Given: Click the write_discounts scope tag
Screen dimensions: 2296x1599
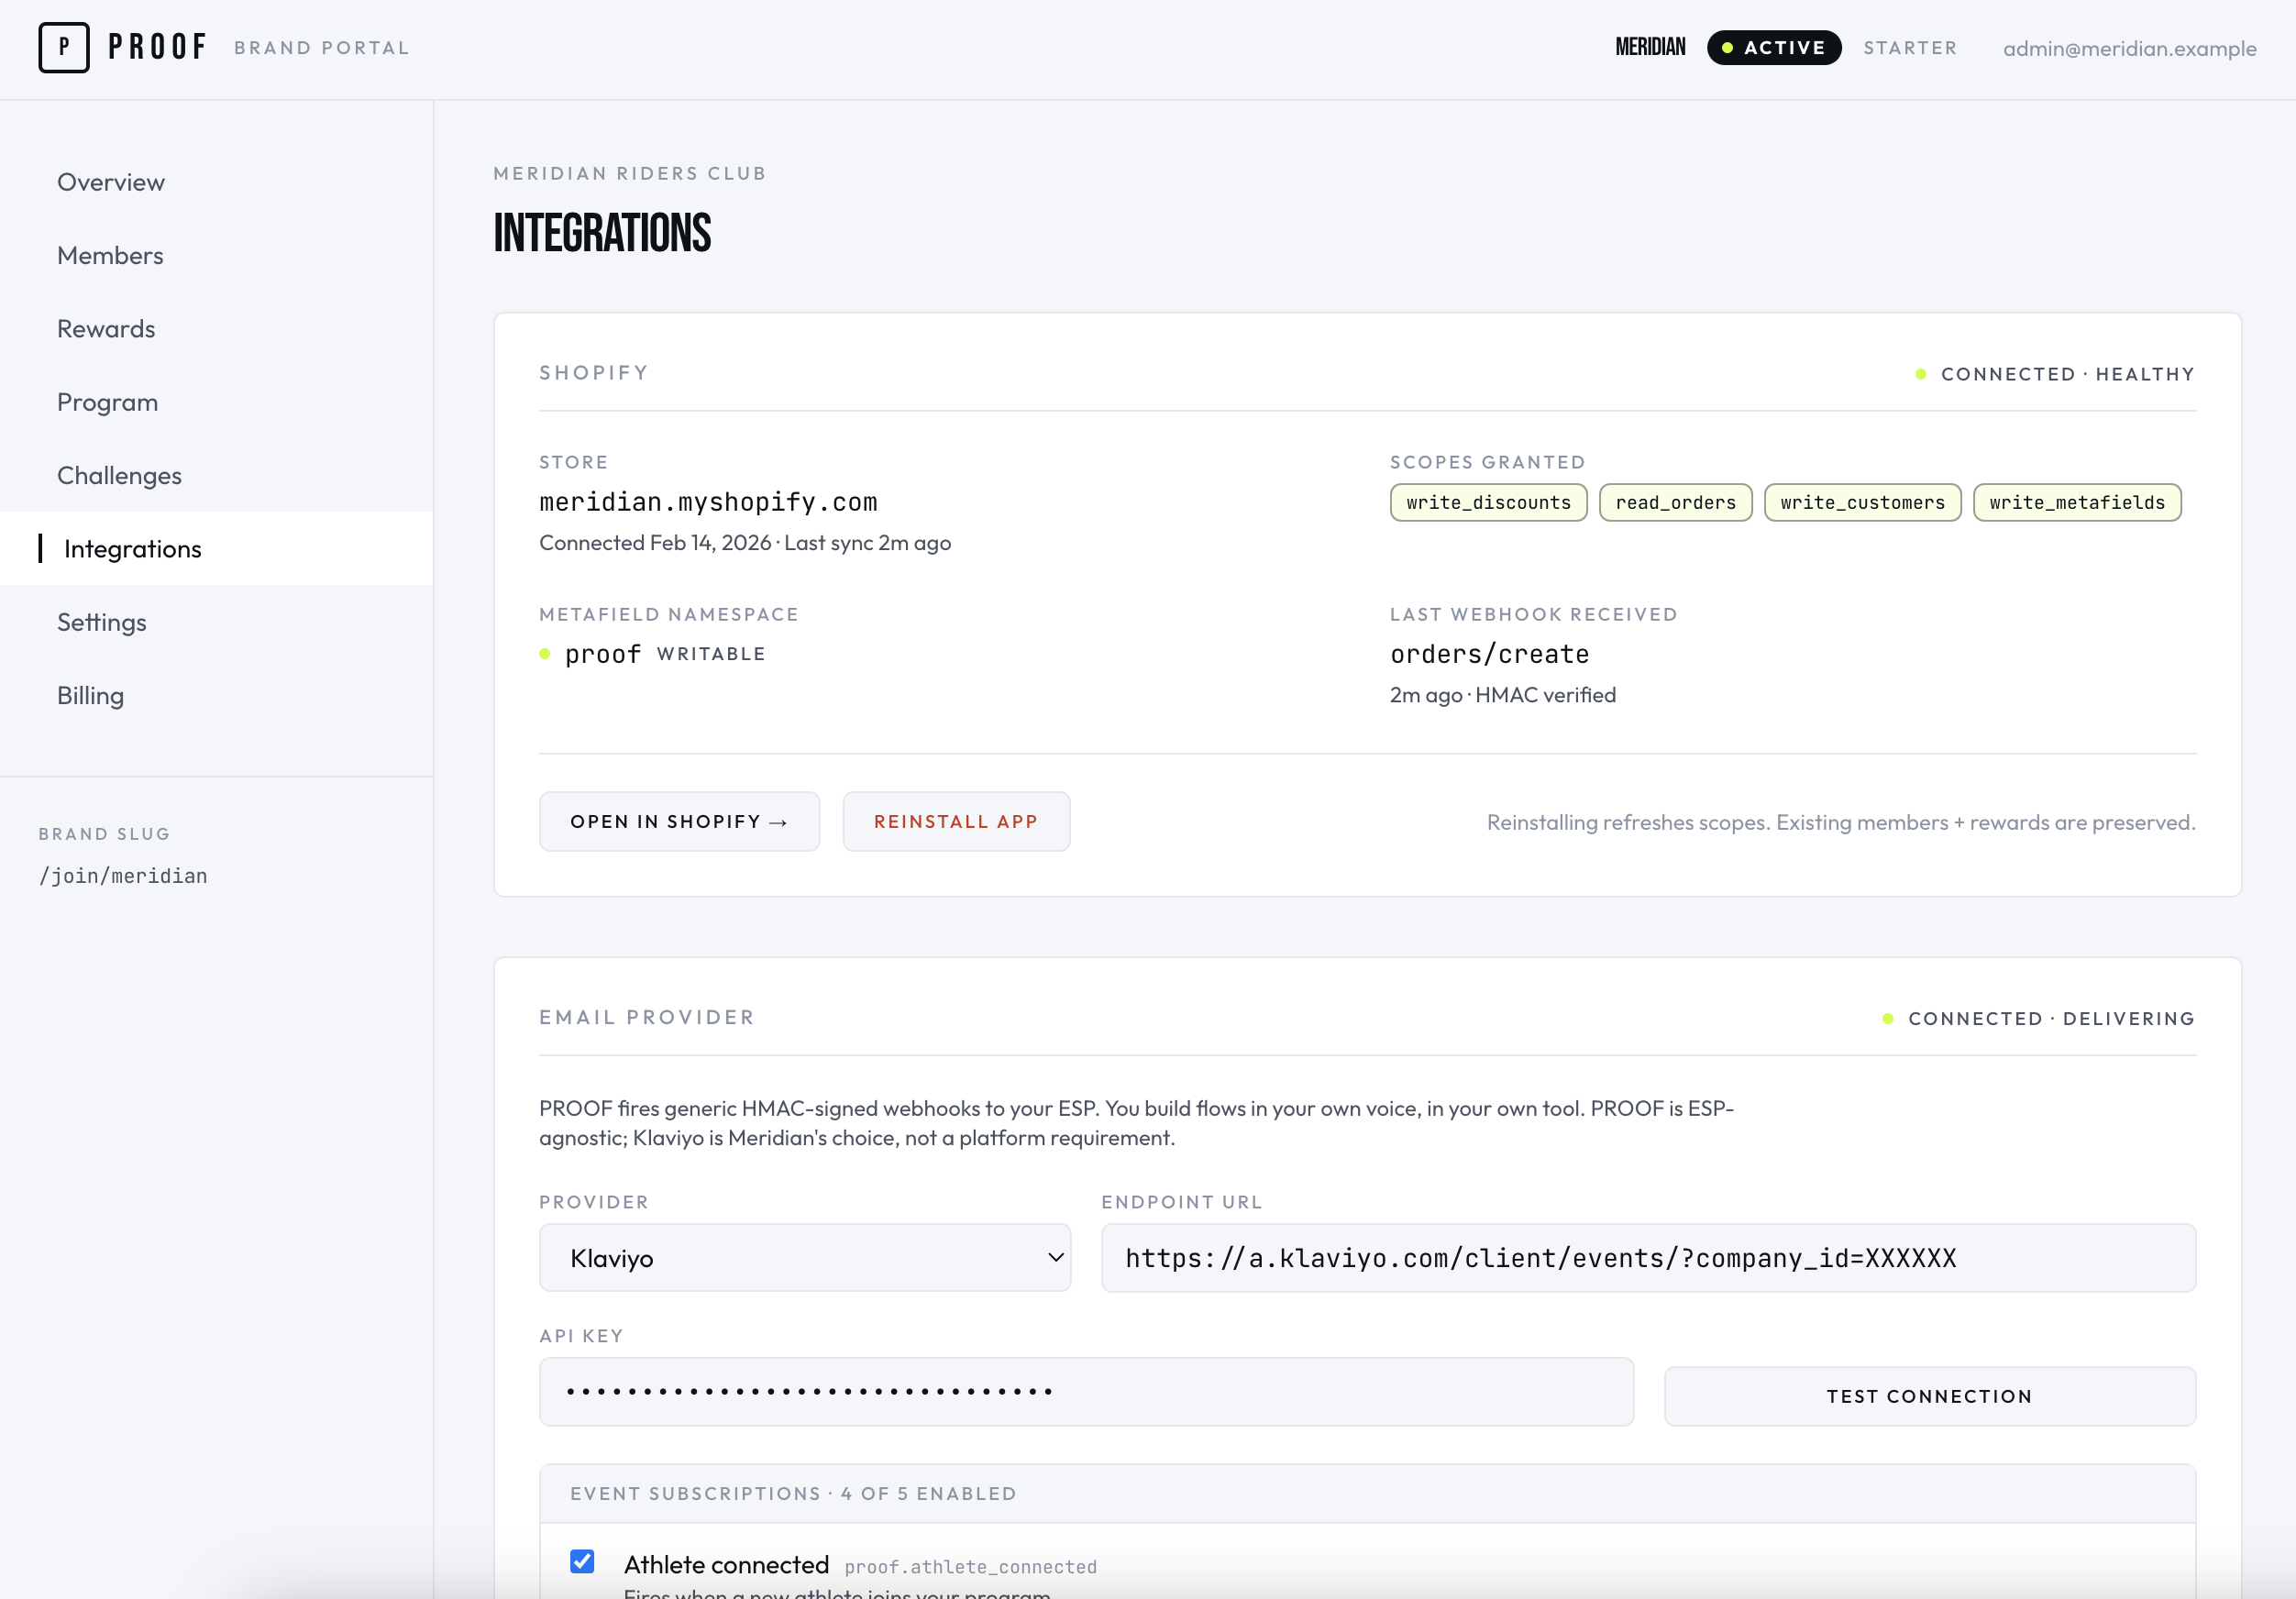Looking at the screenshot, I should point(1488,503).
